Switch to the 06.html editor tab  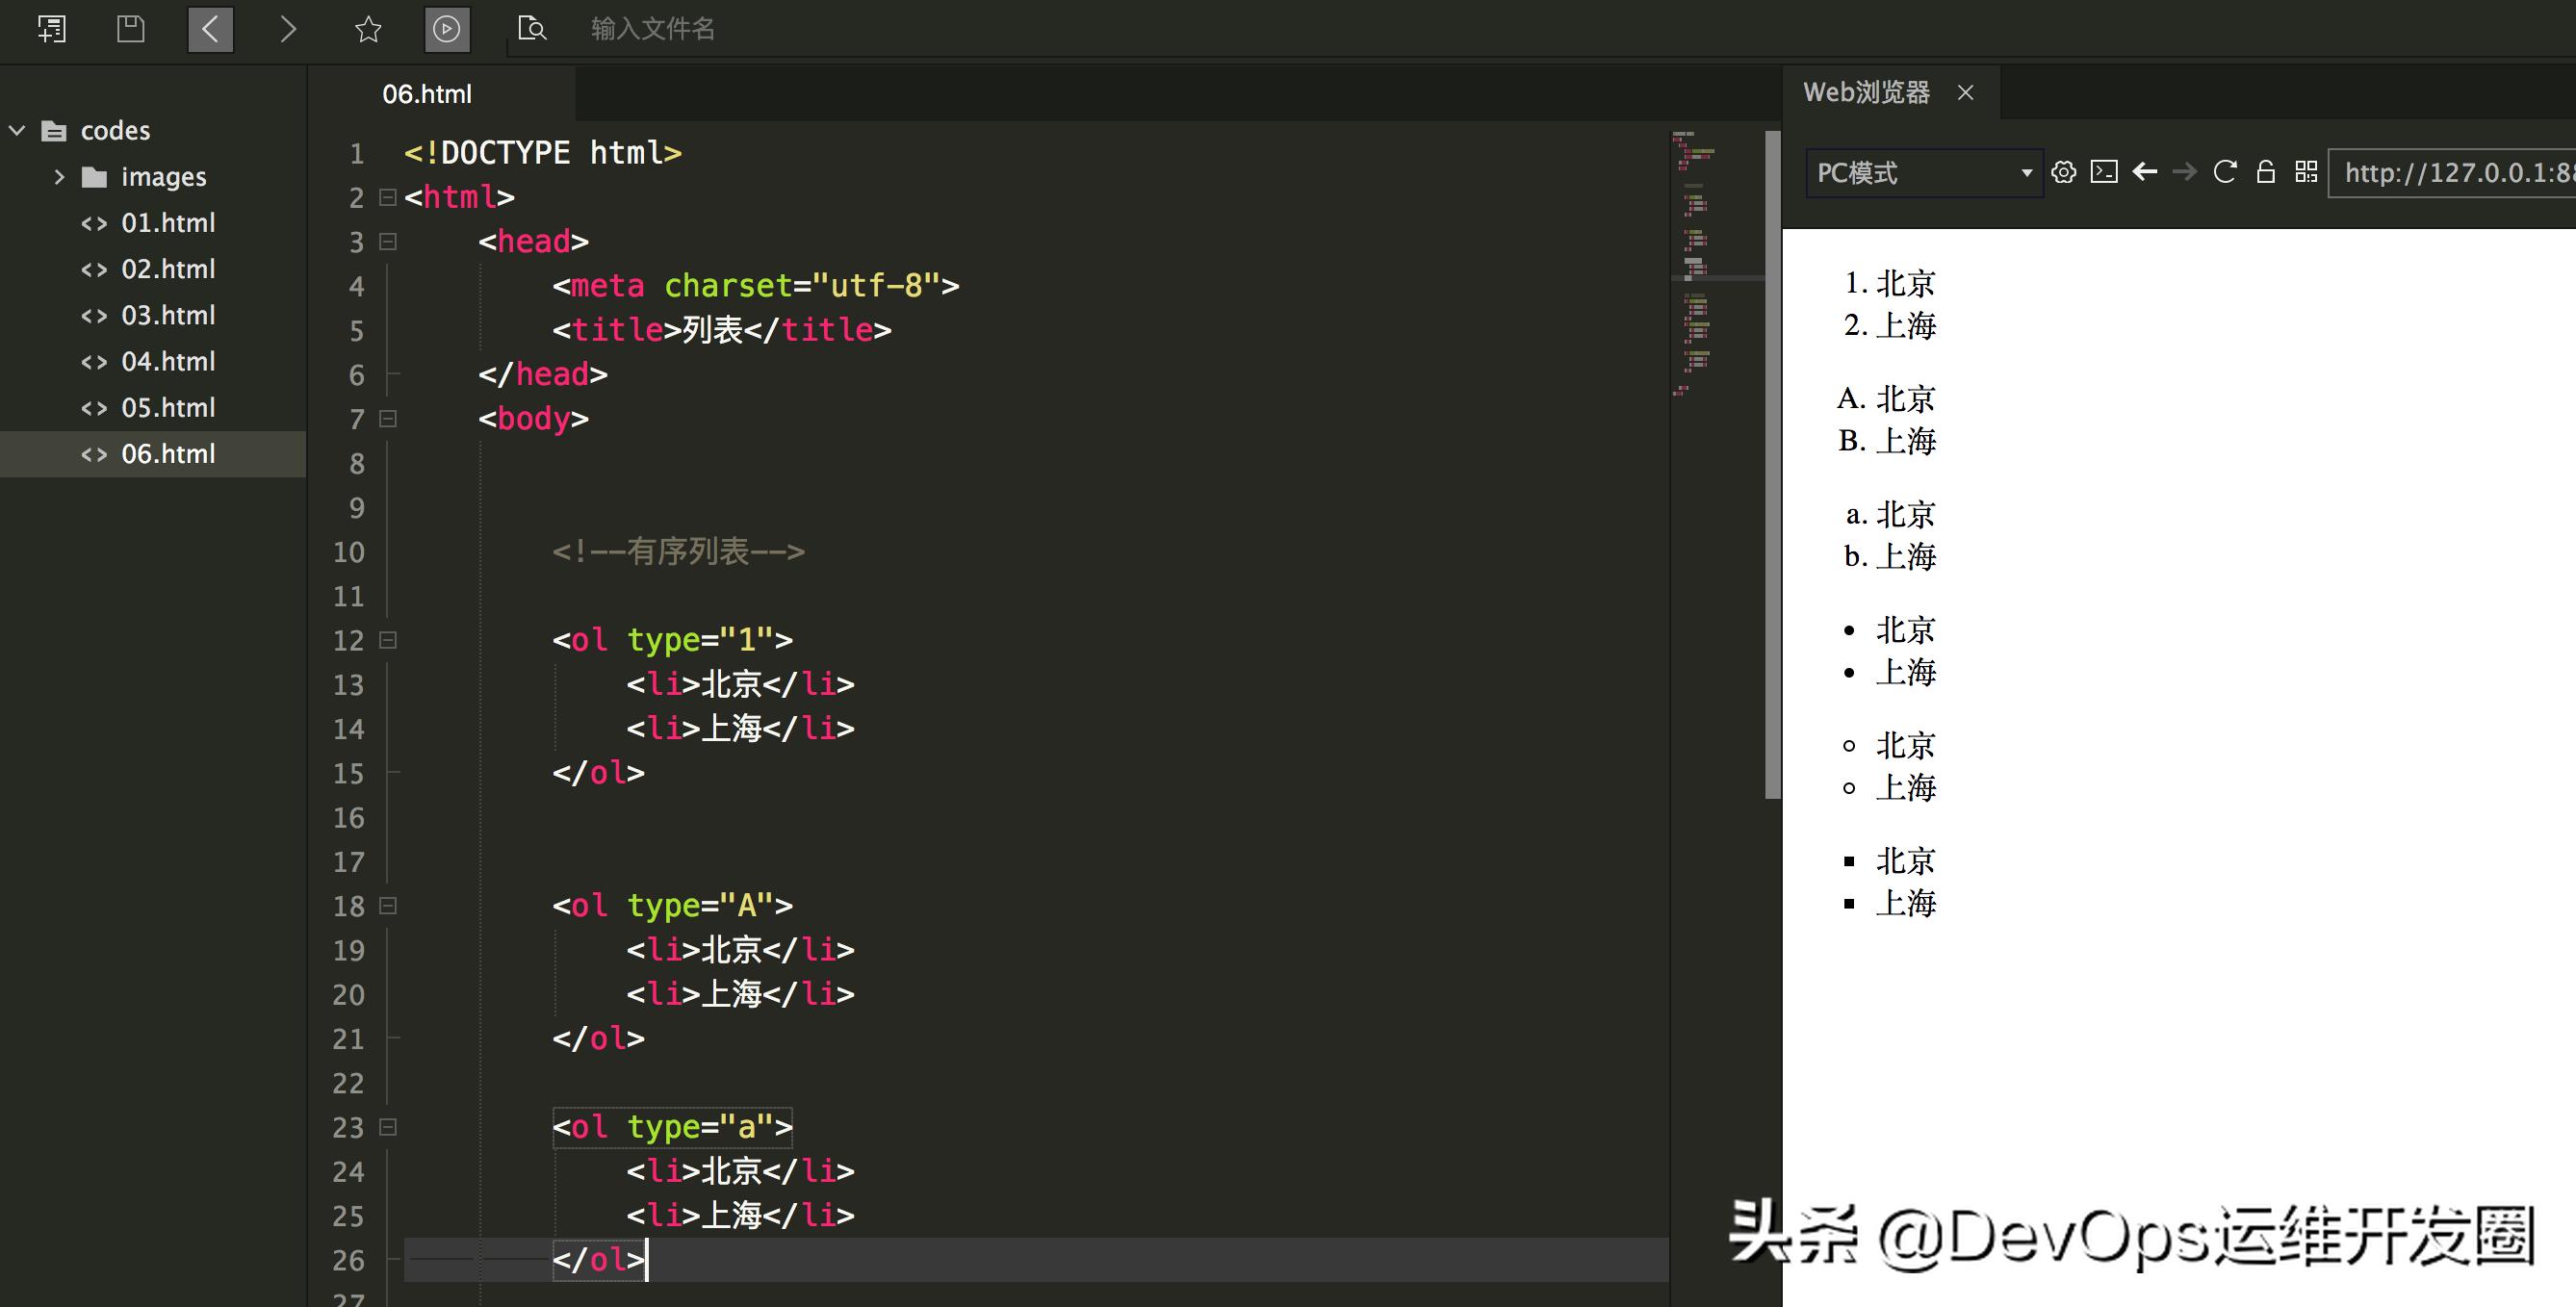tap(427, 94)
